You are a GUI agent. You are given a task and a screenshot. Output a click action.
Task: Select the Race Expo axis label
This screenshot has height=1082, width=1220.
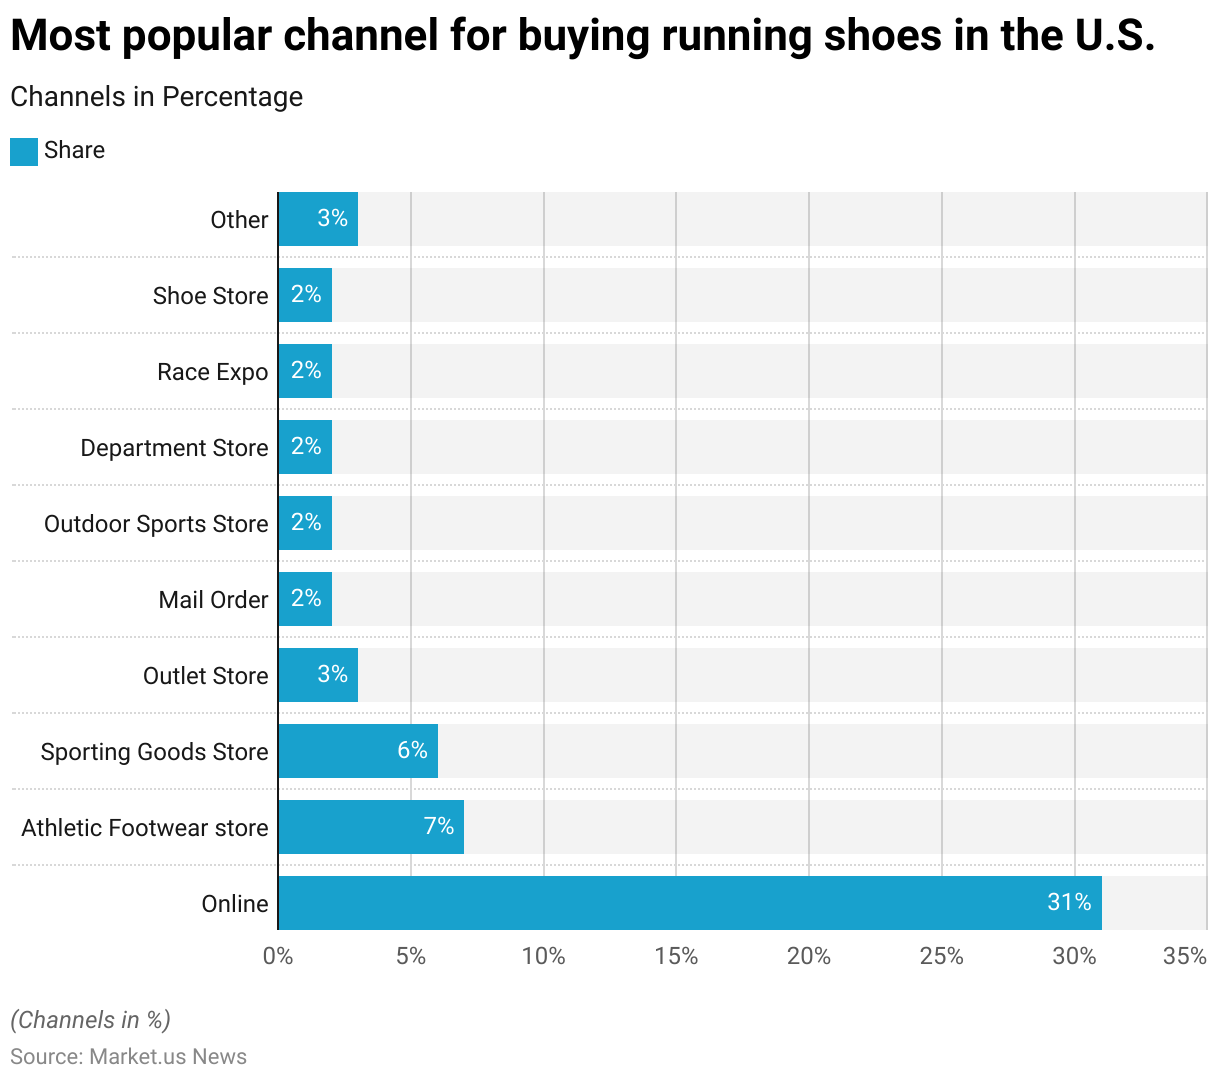tap(213, 372)
